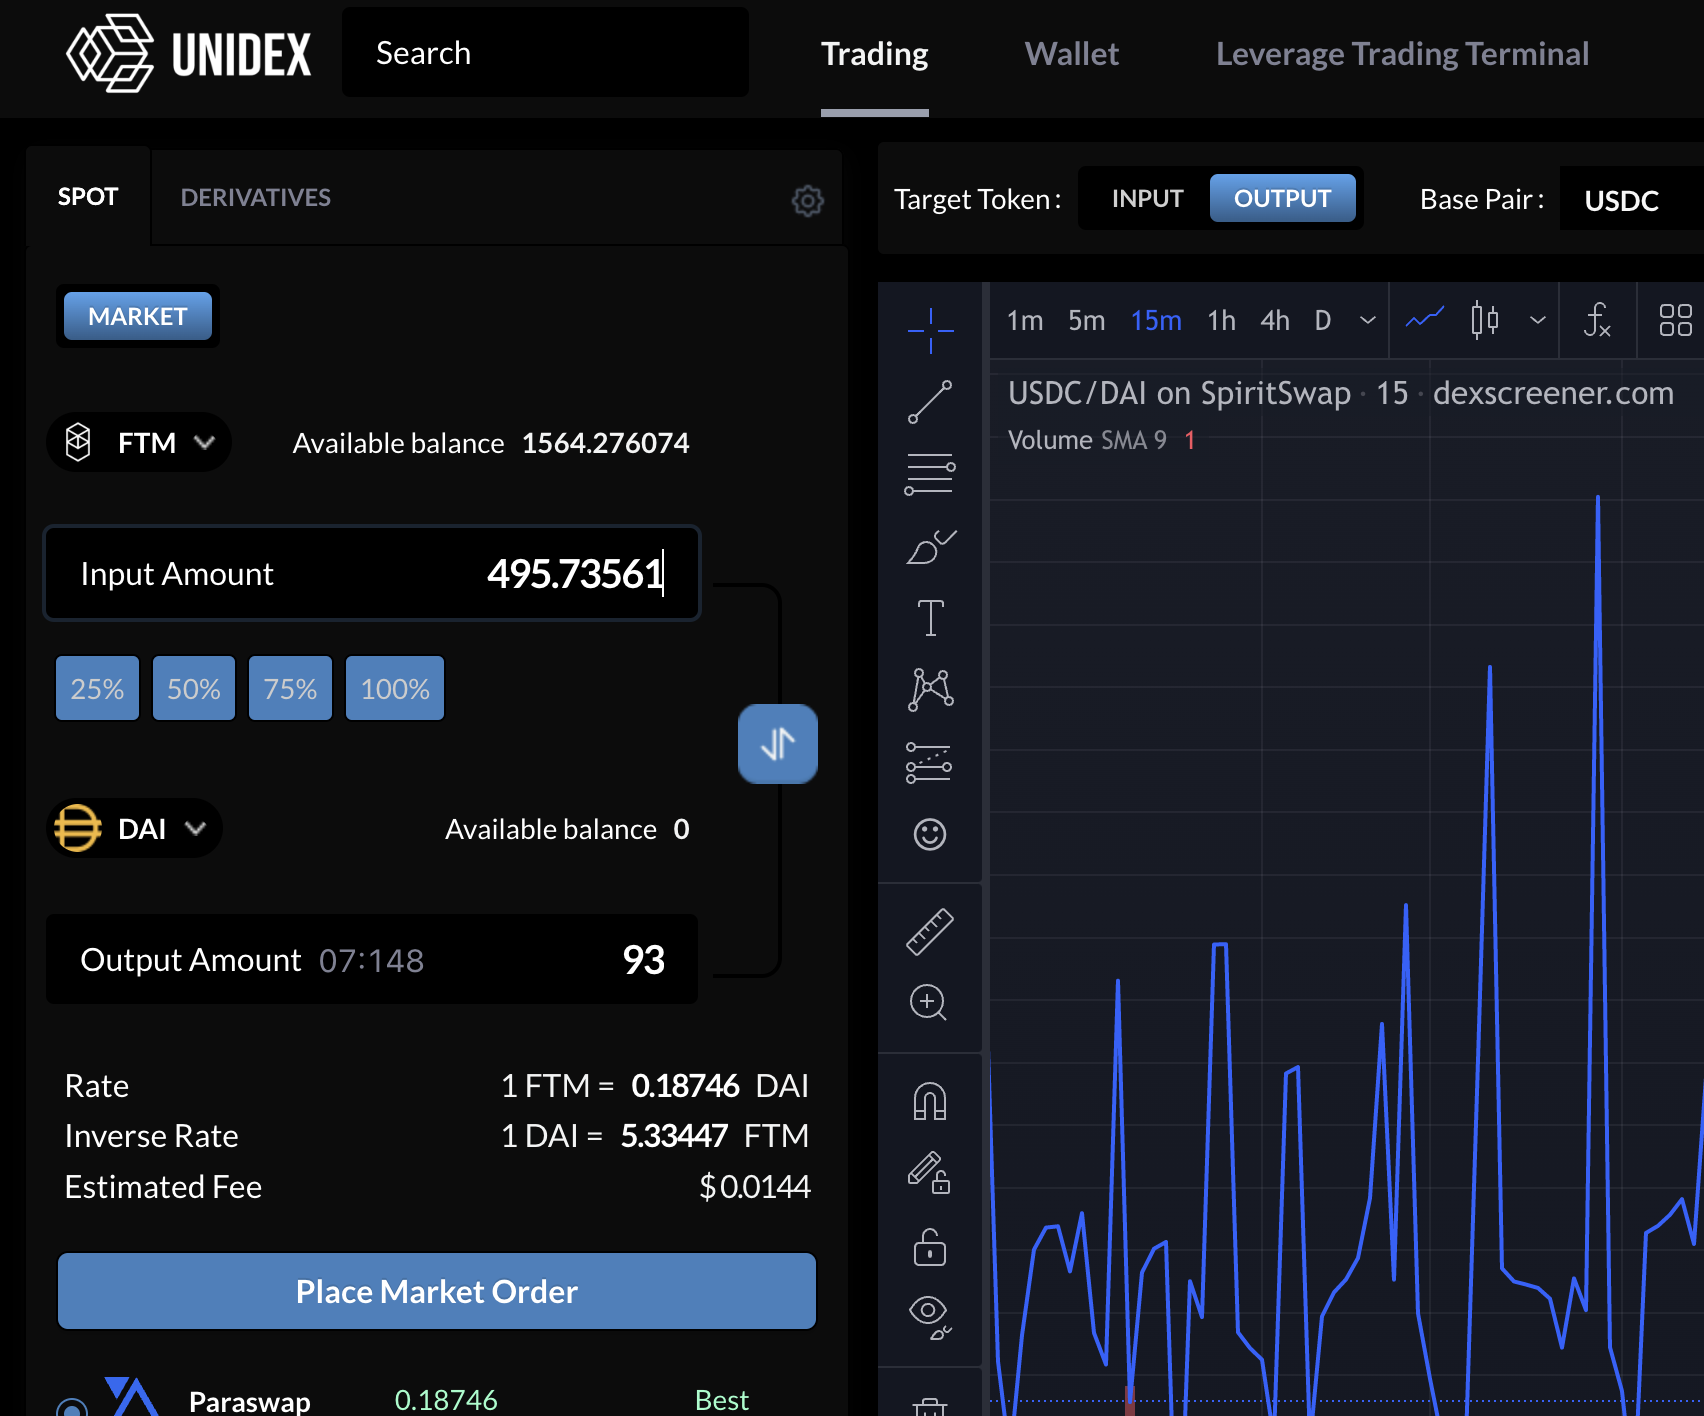
Task: Use 100% of FTM balance
Action: pos(395,688)
